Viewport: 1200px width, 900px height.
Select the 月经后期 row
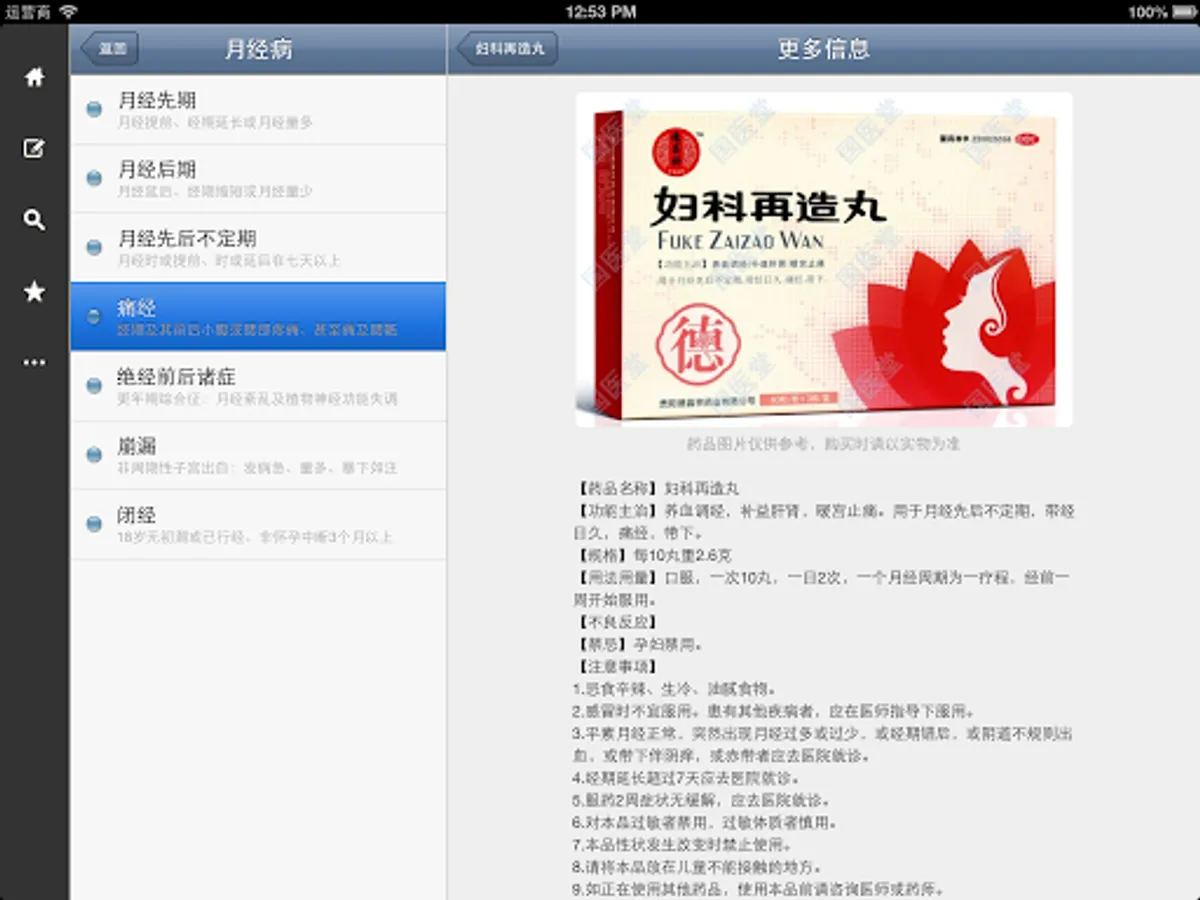258,178
